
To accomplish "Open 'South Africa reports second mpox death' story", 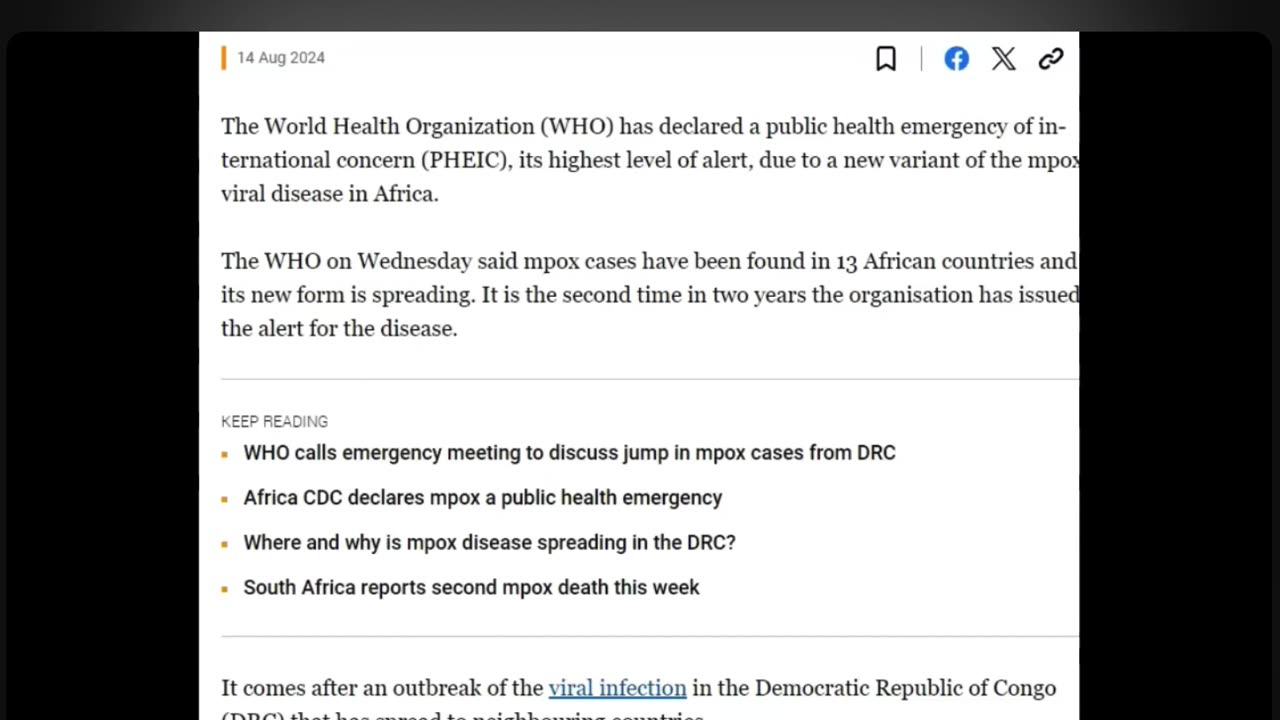I will click(471, 588).
